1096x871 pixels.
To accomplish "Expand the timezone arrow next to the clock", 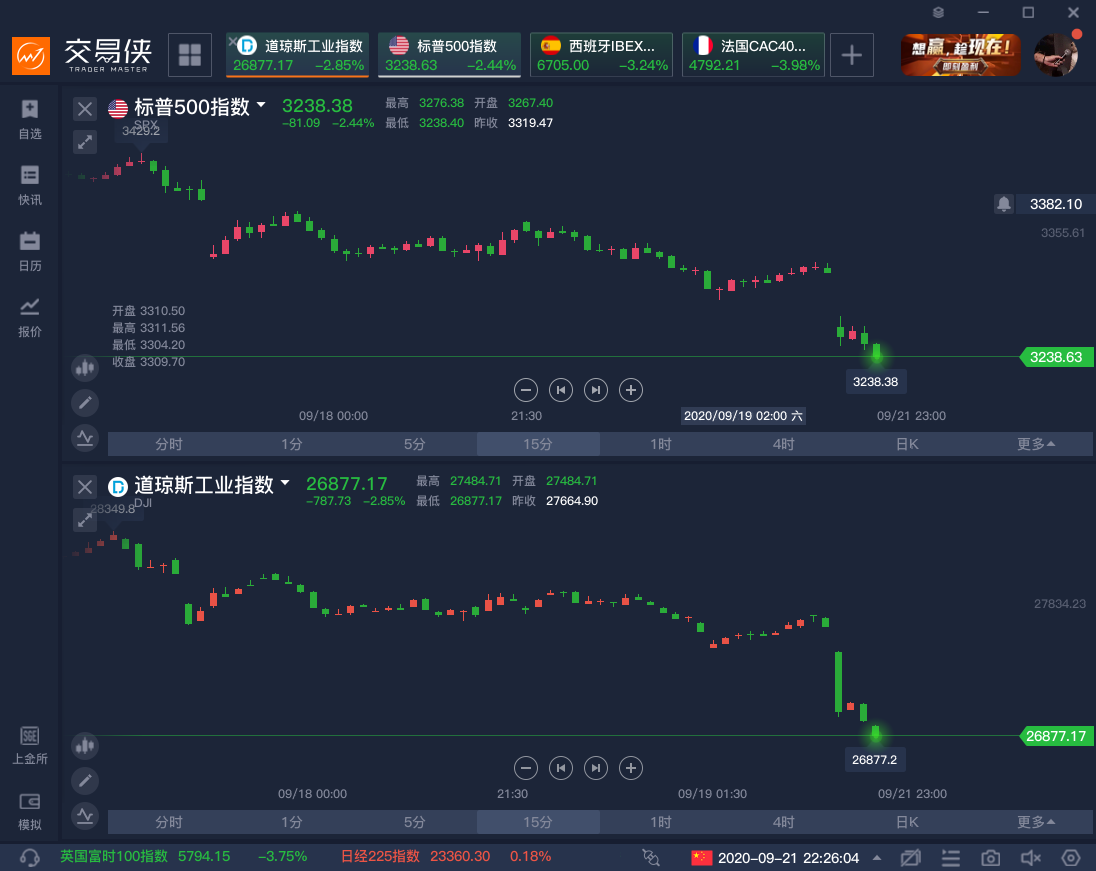I will [x=877, y=858].
